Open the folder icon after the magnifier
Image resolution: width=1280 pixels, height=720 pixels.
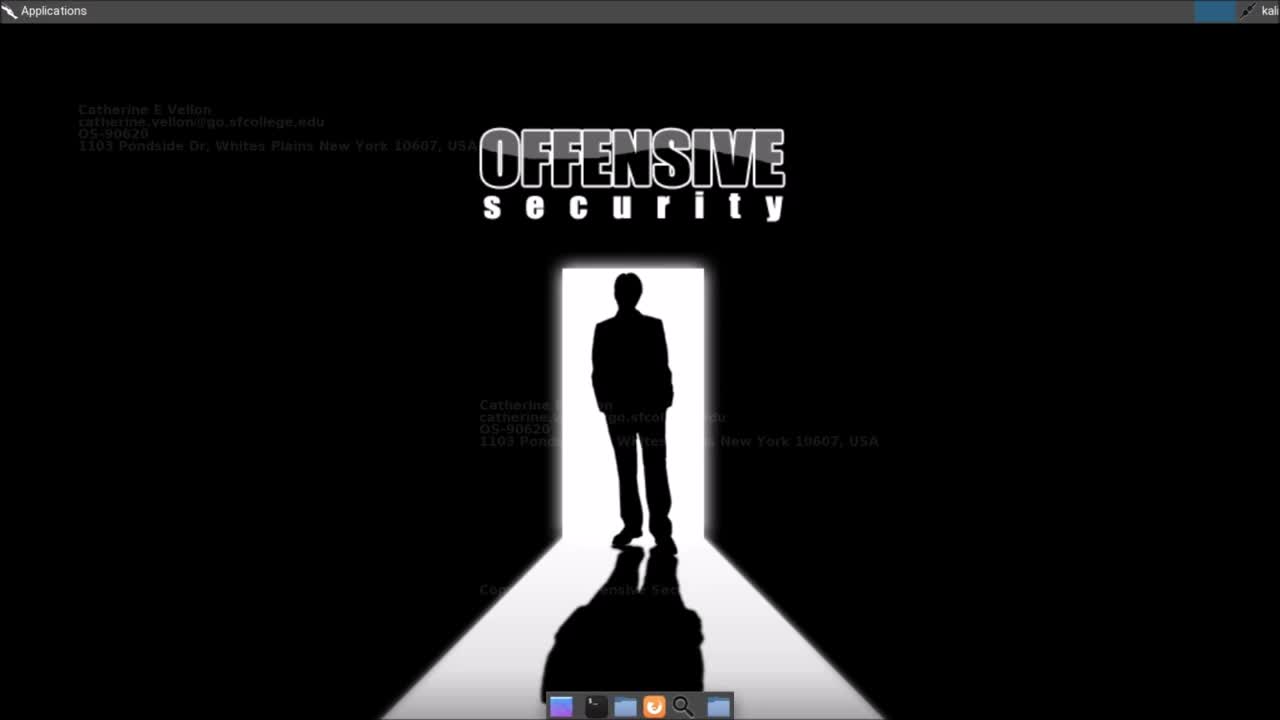click(718, 706)
